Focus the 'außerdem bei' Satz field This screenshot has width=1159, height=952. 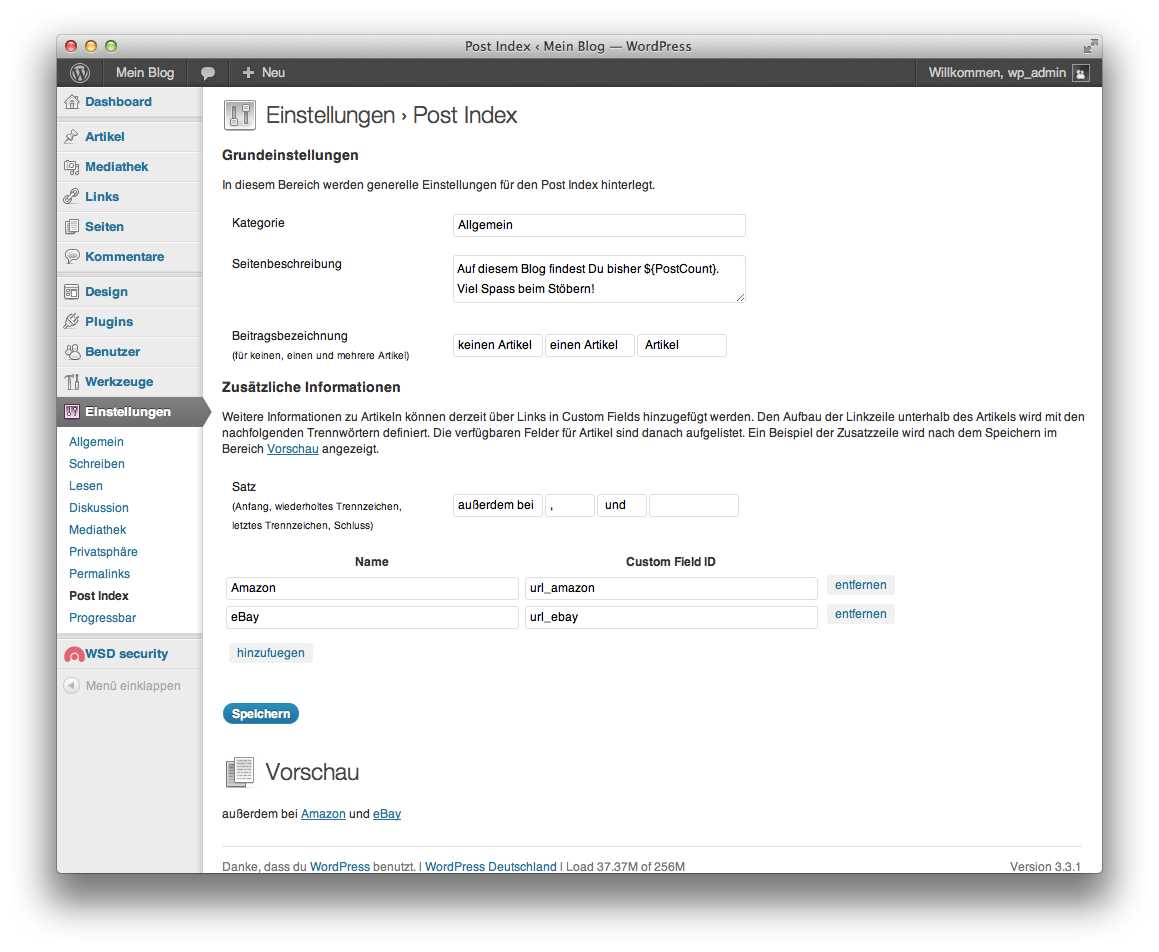point(497,506)
